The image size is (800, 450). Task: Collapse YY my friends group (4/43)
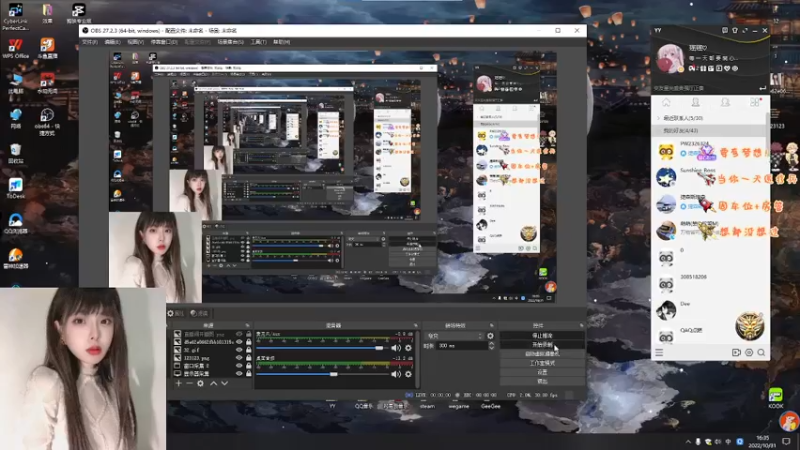[x=709, y=131]
